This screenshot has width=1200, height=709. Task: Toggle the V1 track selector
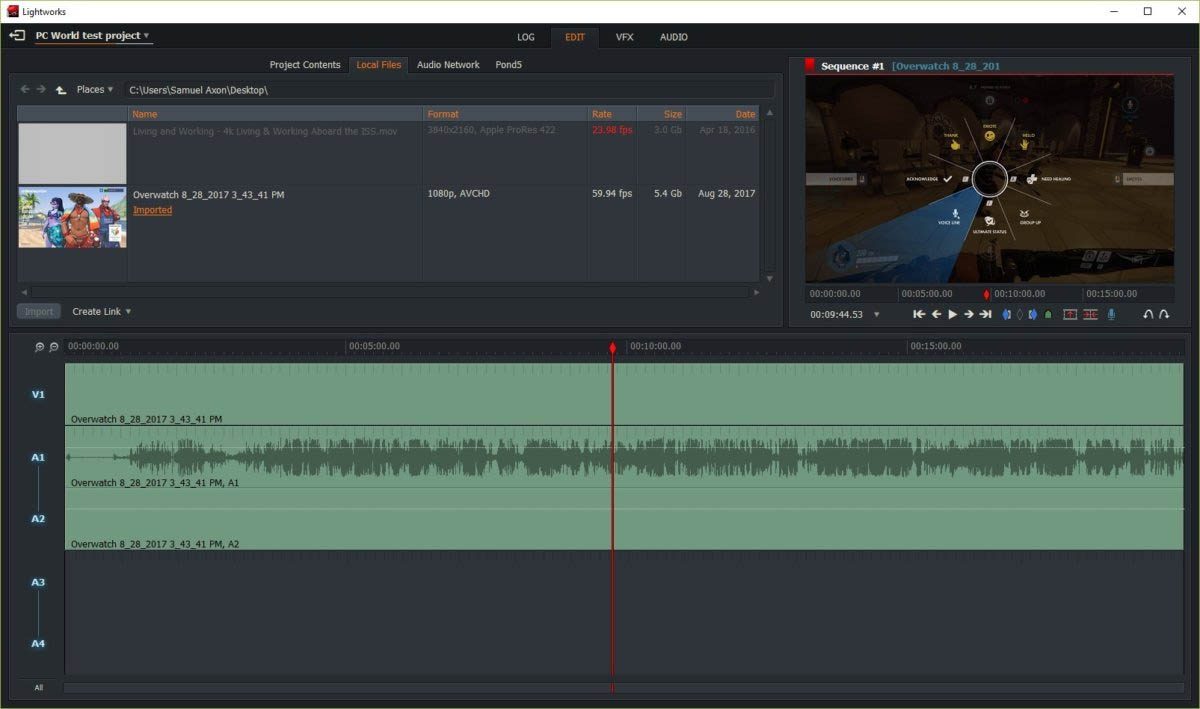point(38,395)
